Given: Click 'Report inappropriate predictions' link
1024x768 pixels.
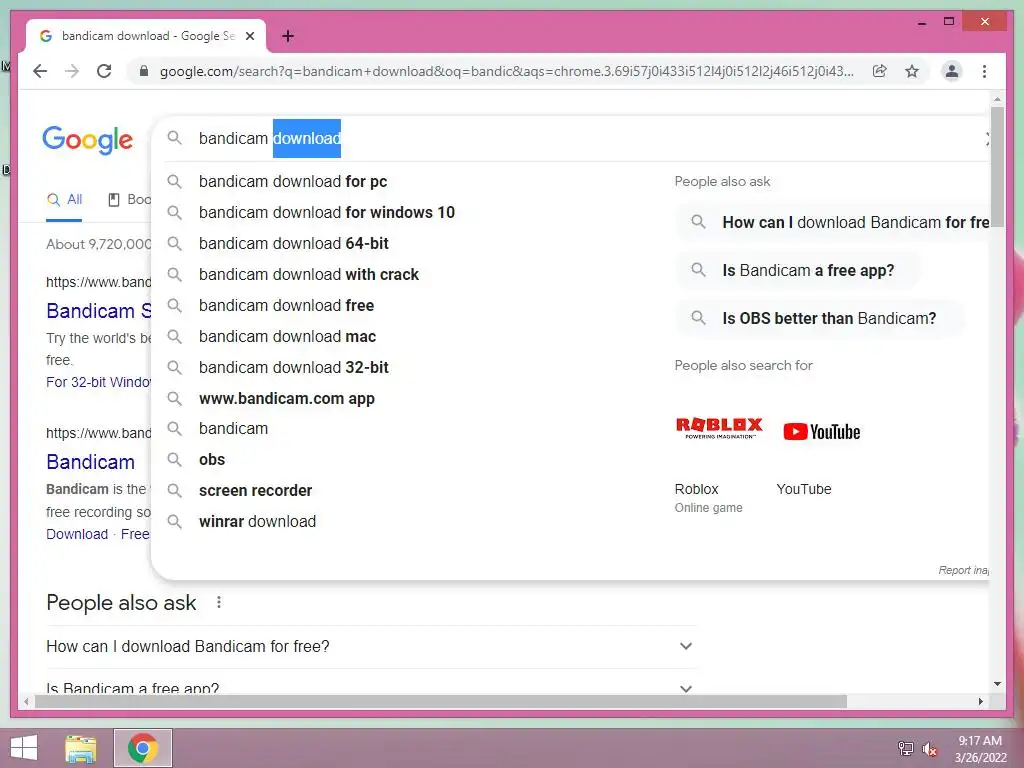Looking at the screenshot, I should pos(963,570).
